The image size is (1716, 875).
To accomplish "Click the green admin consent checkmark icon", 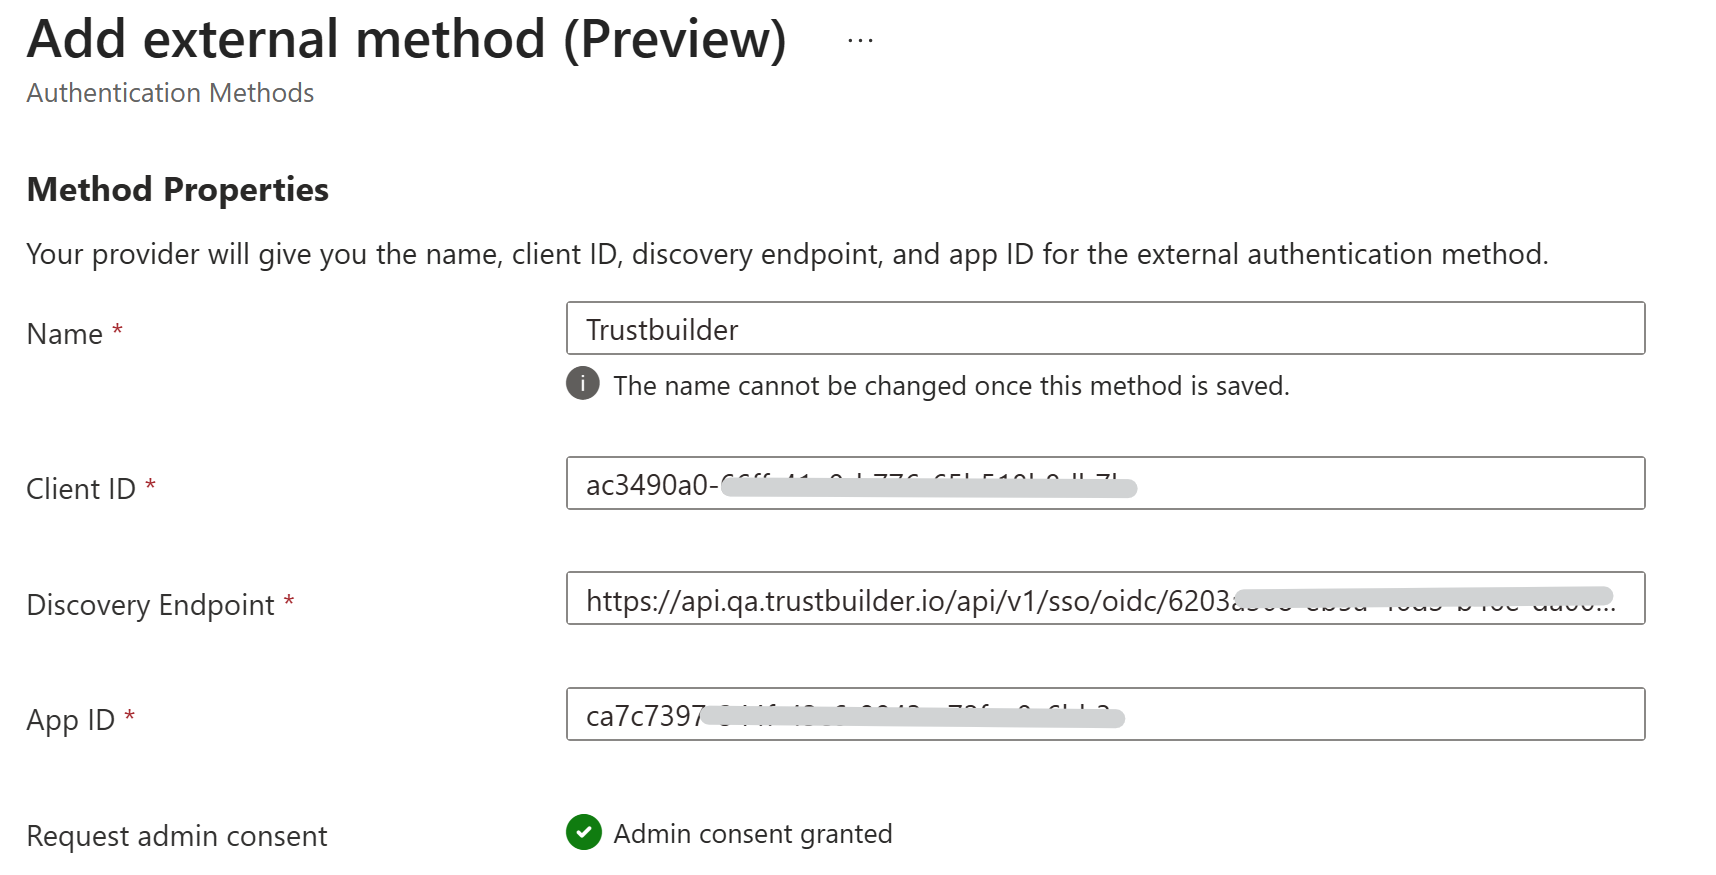I will [x=583, y=832].
